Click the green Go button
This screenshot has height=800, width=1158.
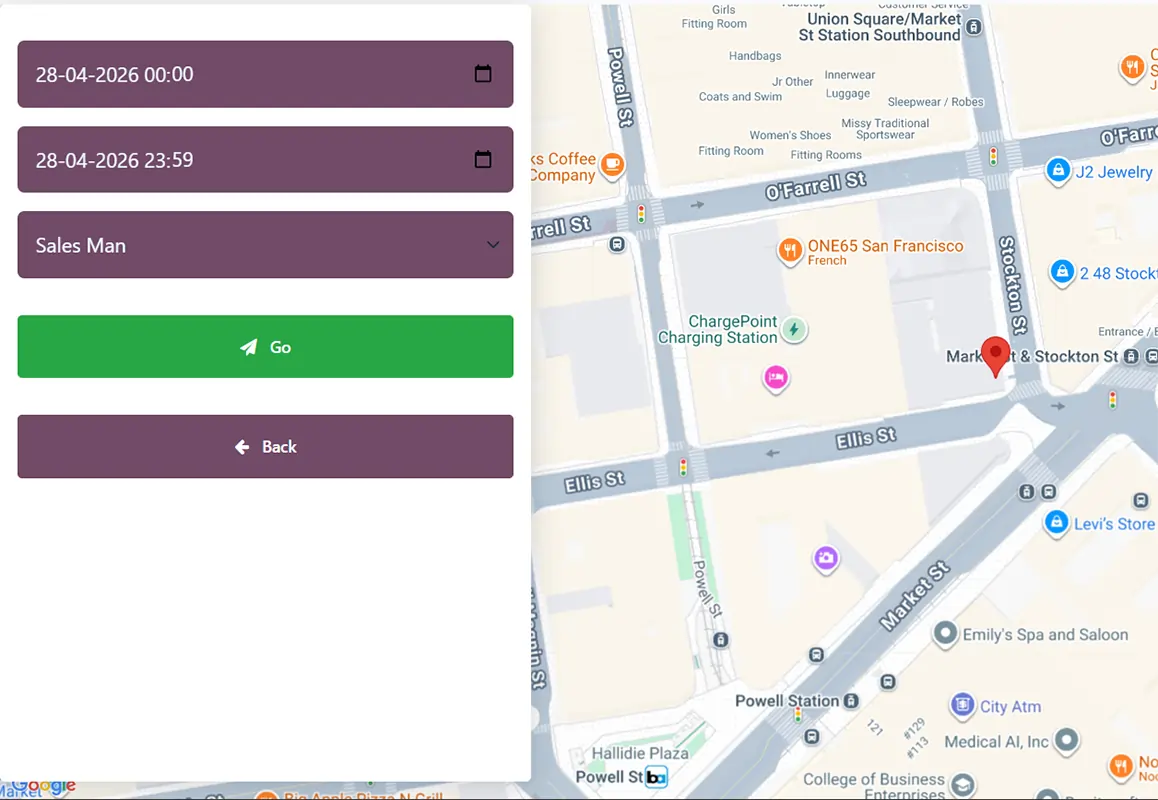click(265, 346)
